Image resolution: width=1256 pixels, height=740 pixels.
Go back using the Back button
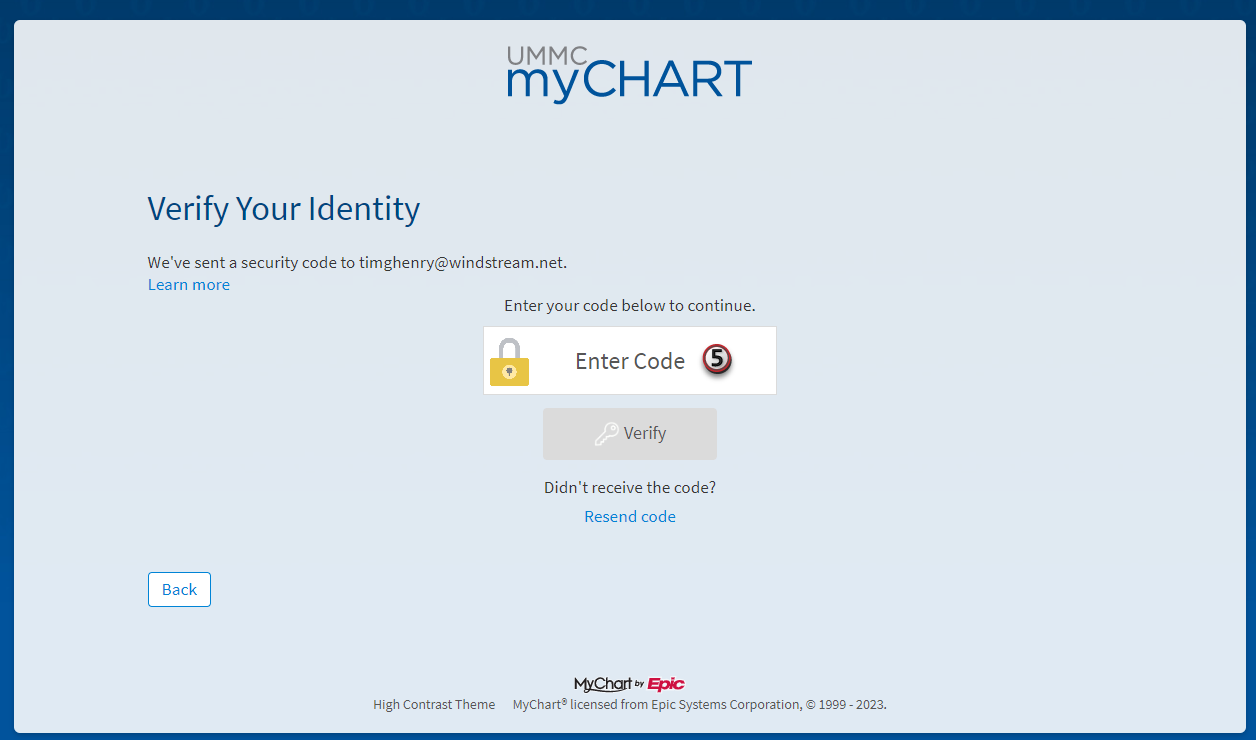pyautogui.click(x=179, y=589)
